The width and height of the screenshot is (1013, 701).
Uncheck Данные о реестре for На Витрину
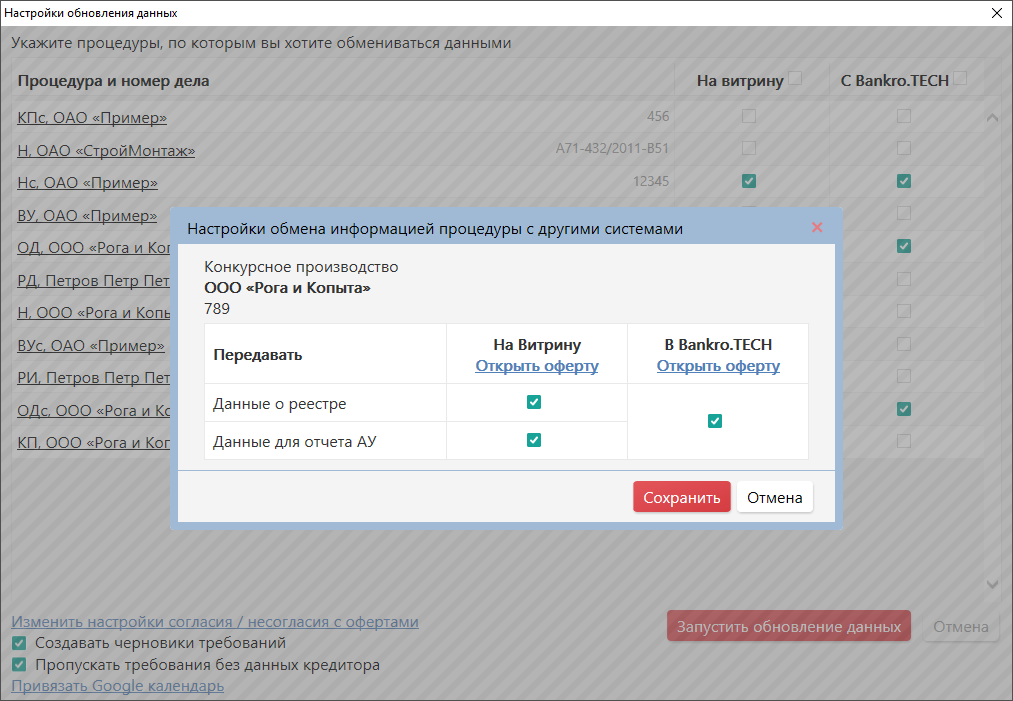pos(534,402)
